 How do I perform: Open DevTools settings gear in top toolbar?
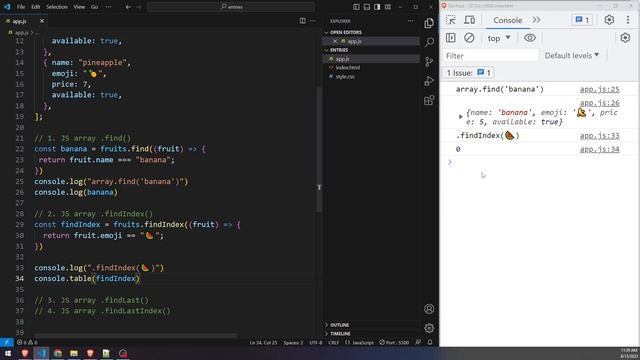click(609, 20)
